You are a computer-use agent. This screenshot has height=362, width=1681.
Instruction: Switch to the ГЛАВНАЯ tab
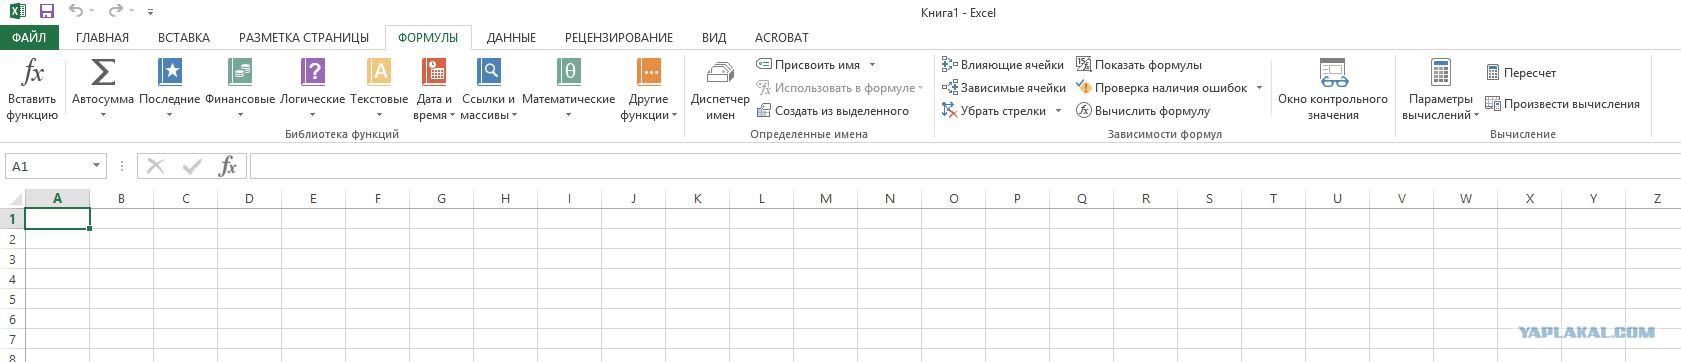click(x=102, y=37)
